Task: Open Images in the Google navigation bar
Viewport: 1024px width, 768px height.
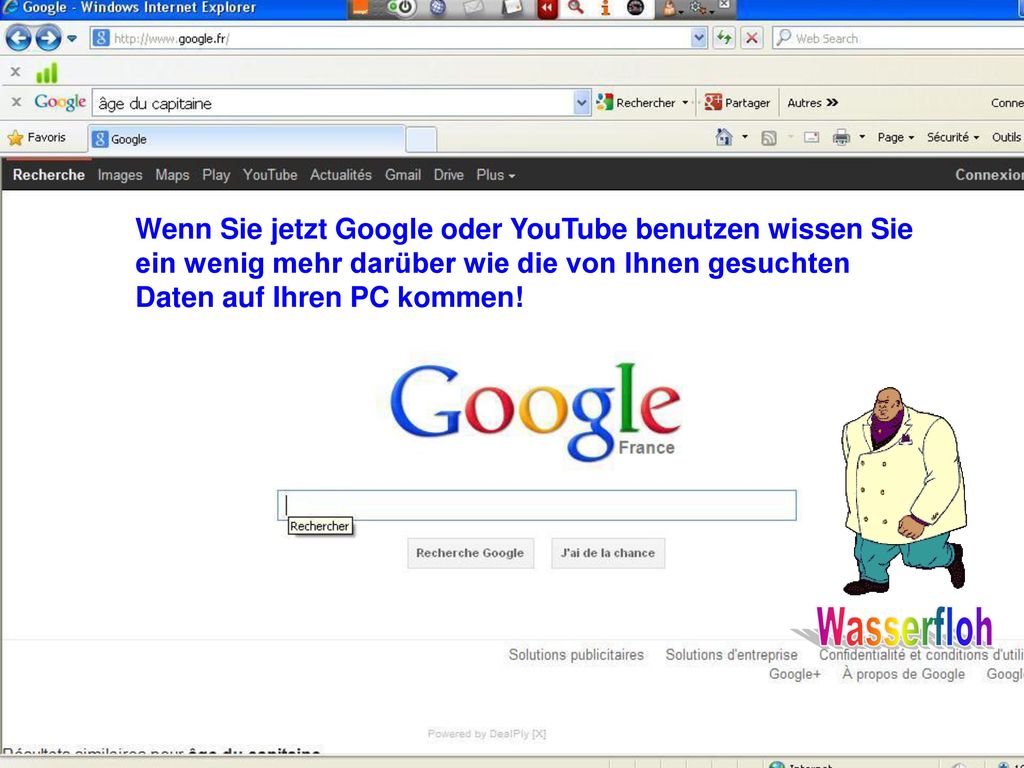Action: pos(120,175)
